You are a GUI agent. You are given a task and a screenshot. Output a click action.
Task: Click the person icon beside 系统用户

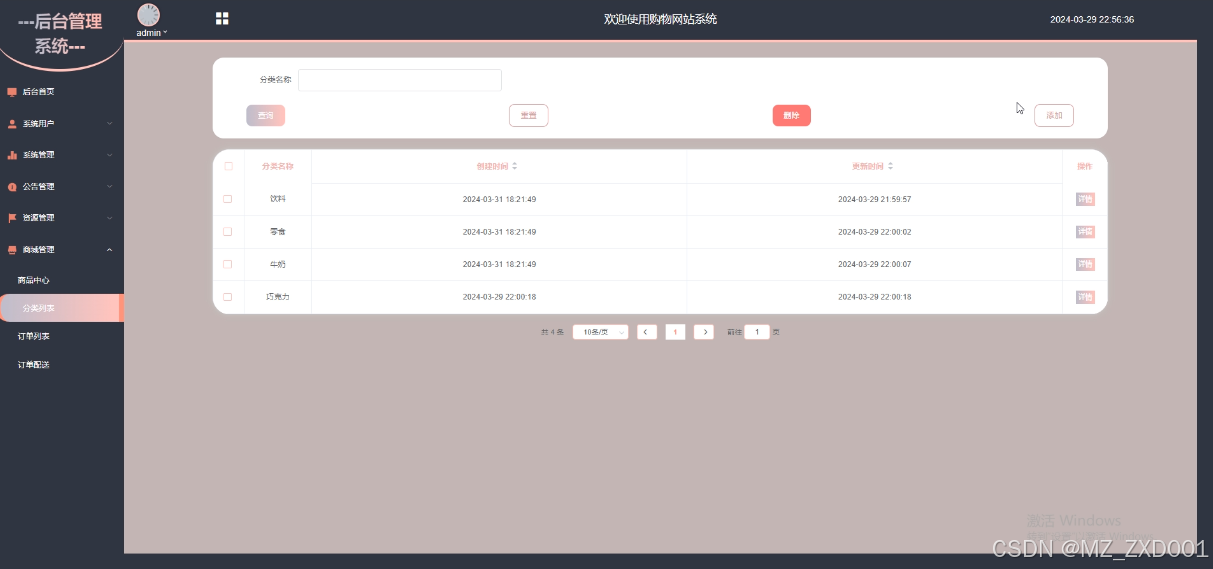coord(12,124)
